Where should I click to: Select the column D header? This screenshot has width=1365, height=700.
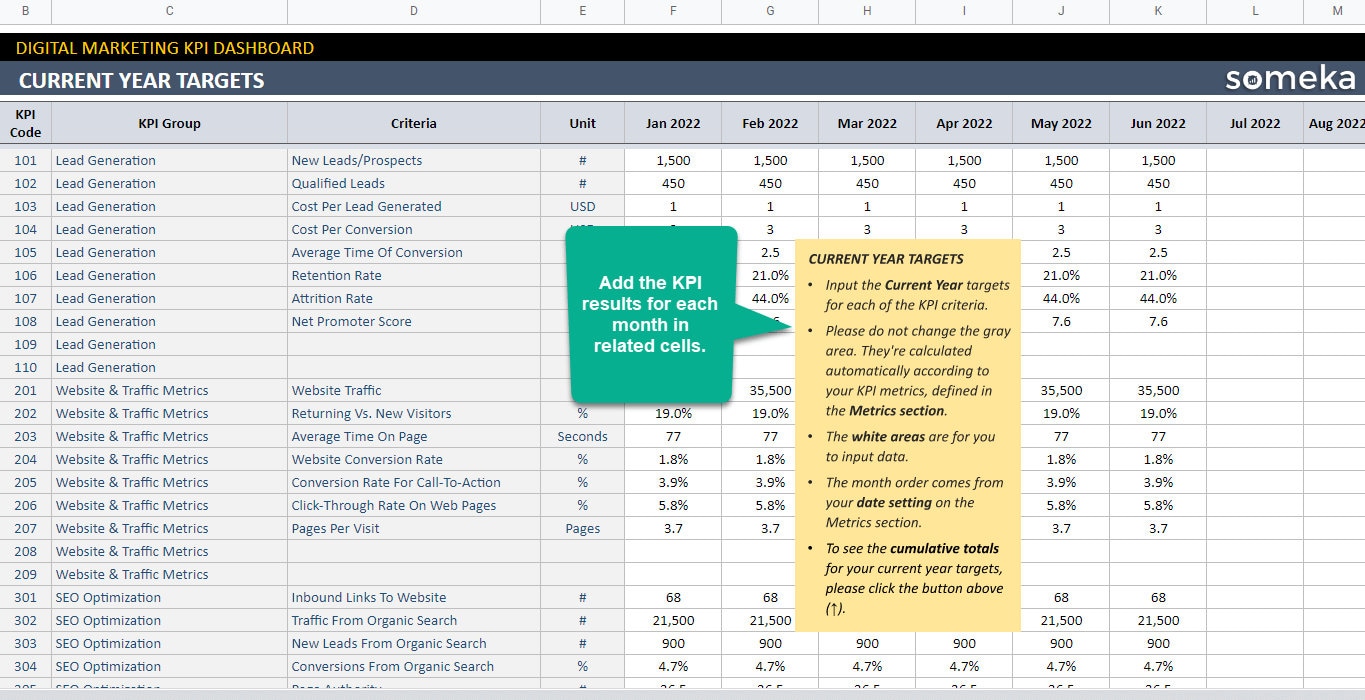click(x=413, y=11)
